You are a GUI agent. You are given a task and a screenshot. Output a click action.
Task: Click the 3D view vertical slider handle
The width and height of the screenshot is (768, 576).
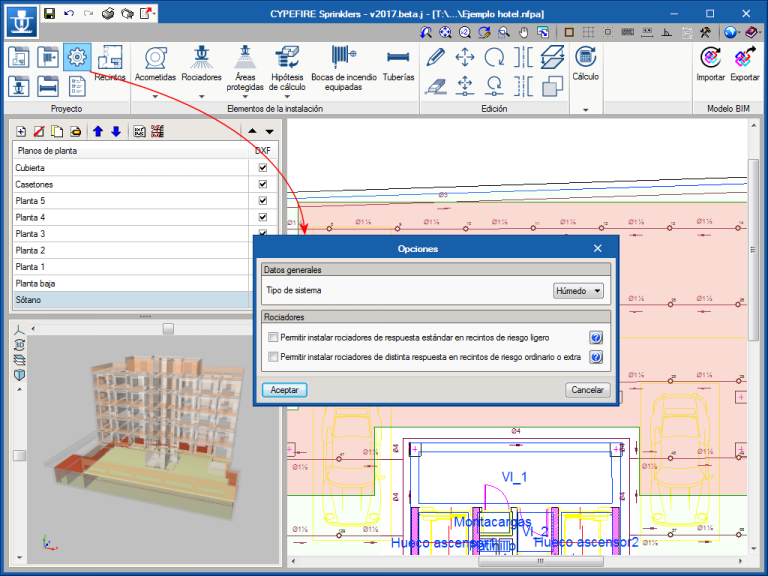coord(17,455)
